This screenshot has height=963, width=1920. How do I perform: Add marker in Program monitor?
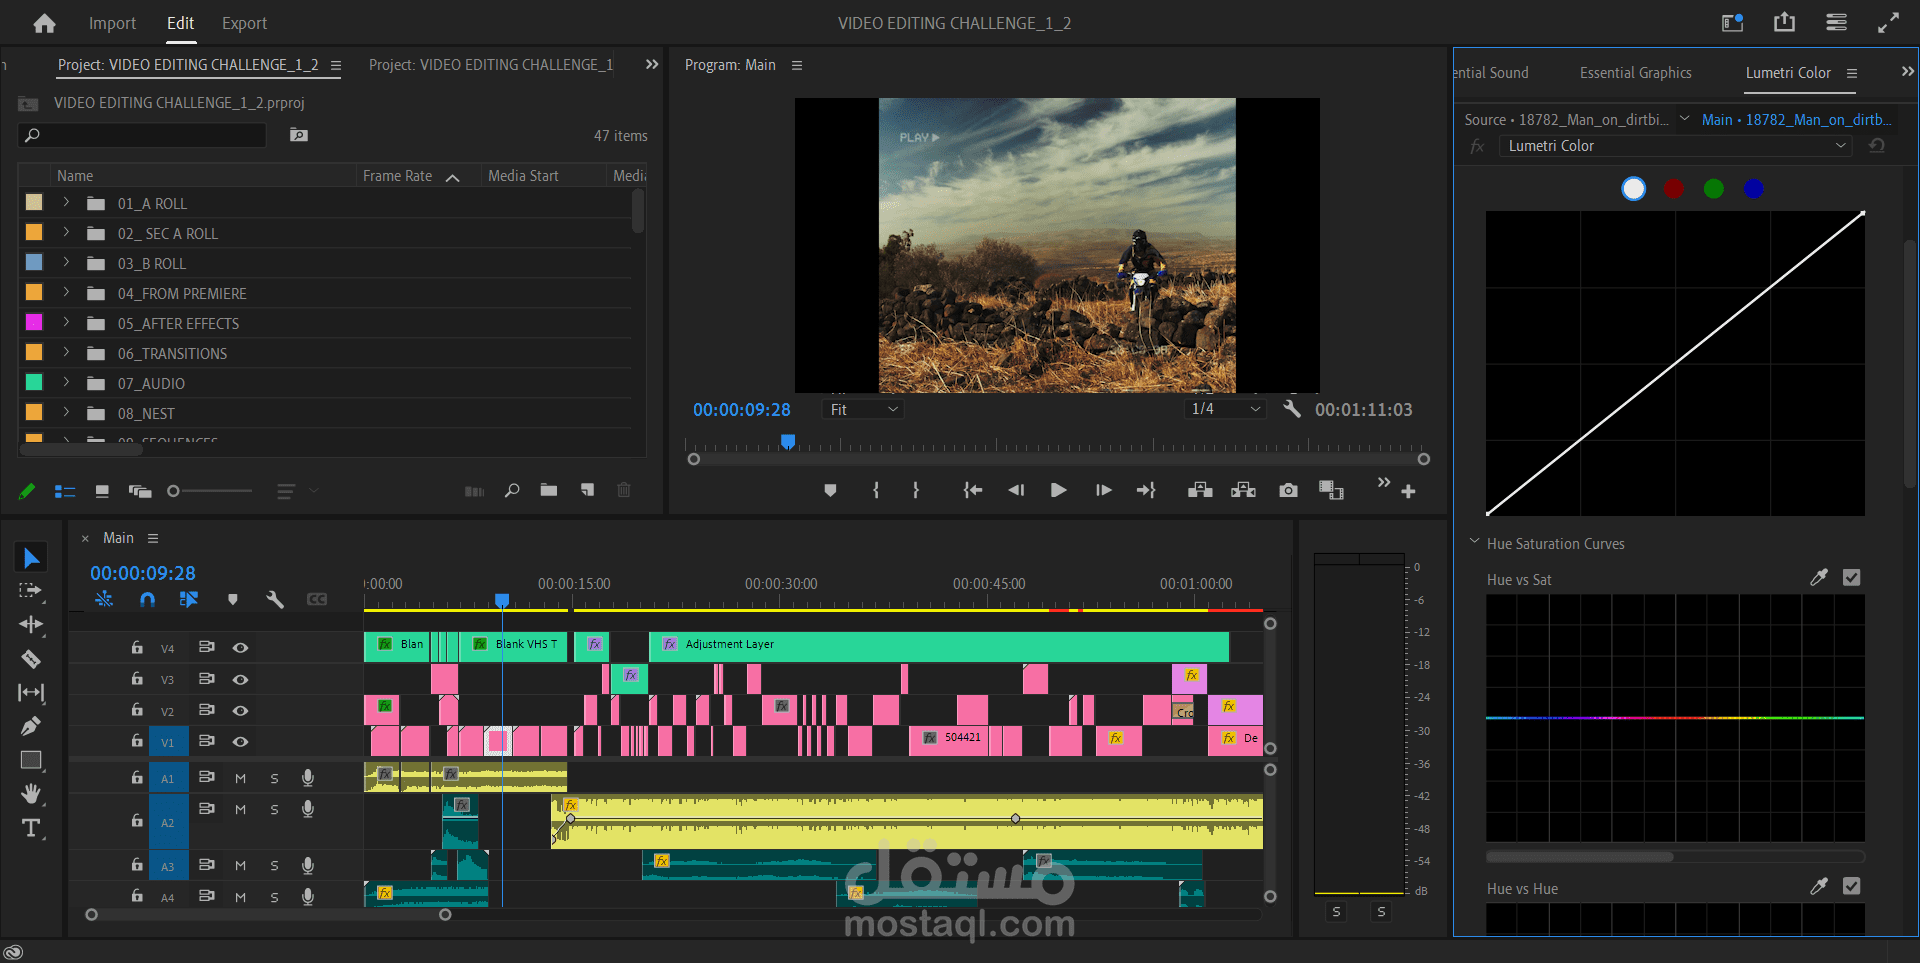click(830, 490)
